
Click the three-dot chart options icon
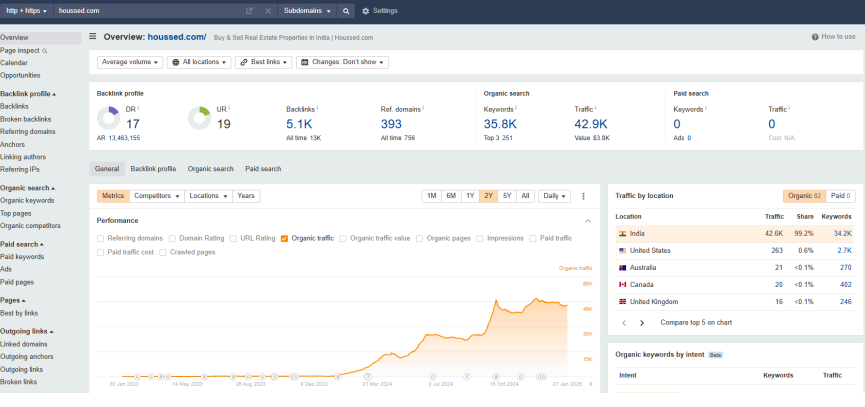[584, 196]
